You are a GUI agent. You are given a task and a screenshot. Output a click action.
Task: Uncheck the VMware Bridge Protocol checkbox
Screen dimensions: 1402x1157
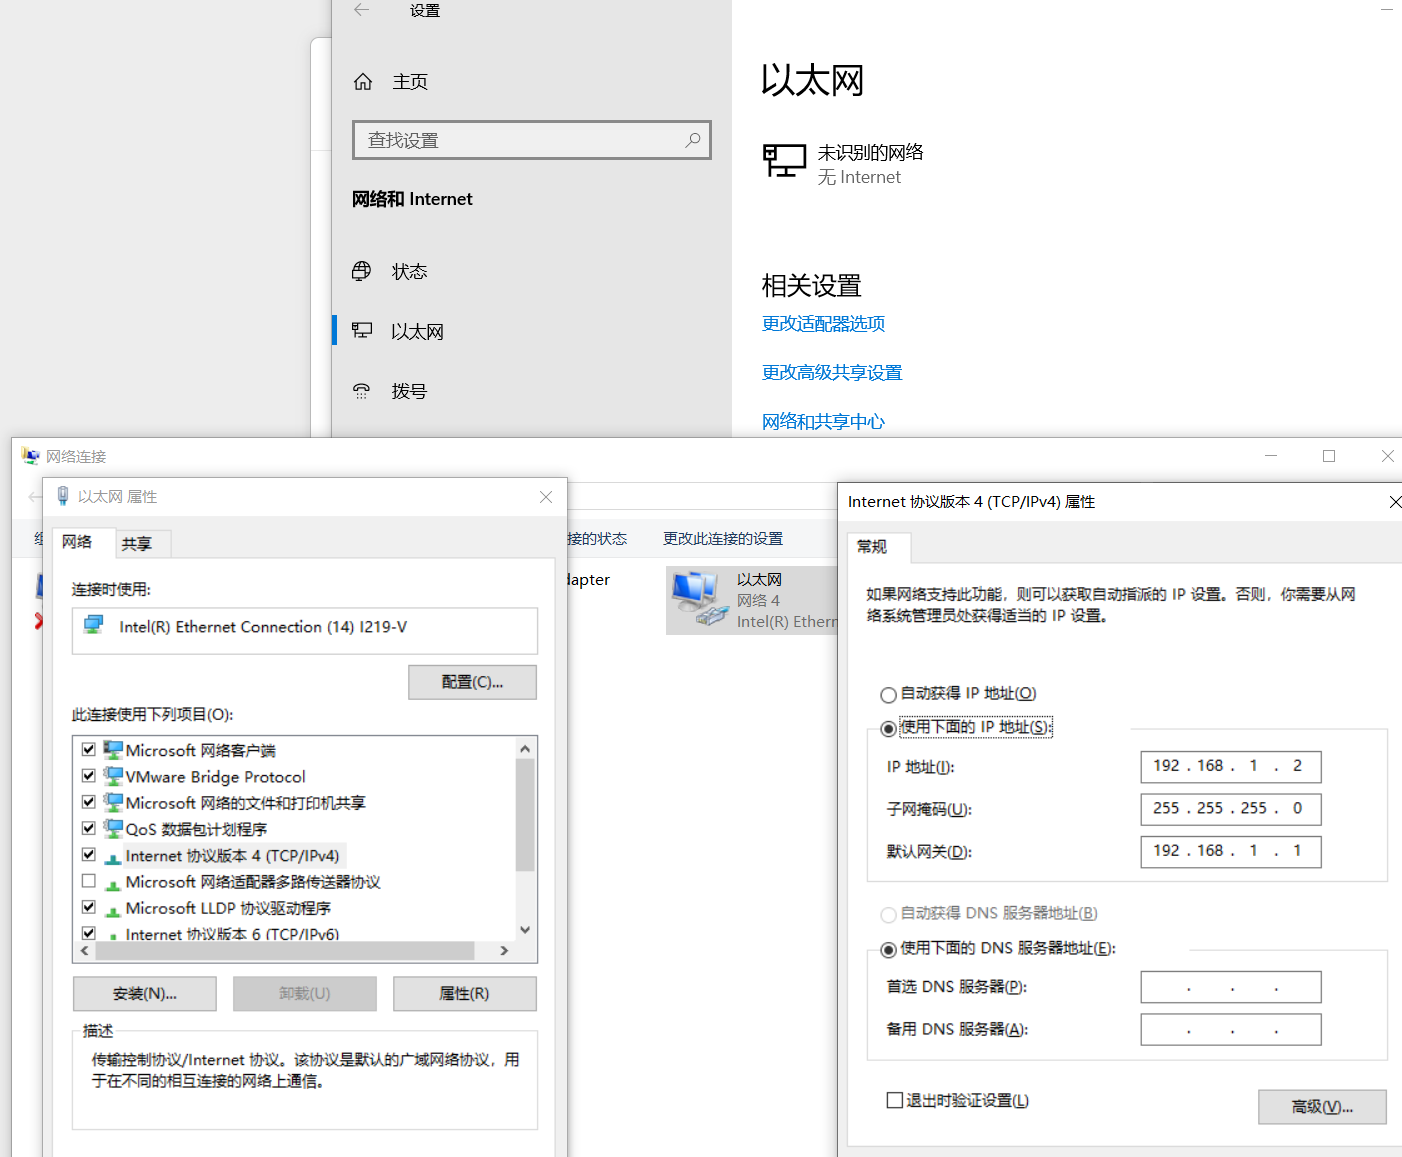coord(89,776)
